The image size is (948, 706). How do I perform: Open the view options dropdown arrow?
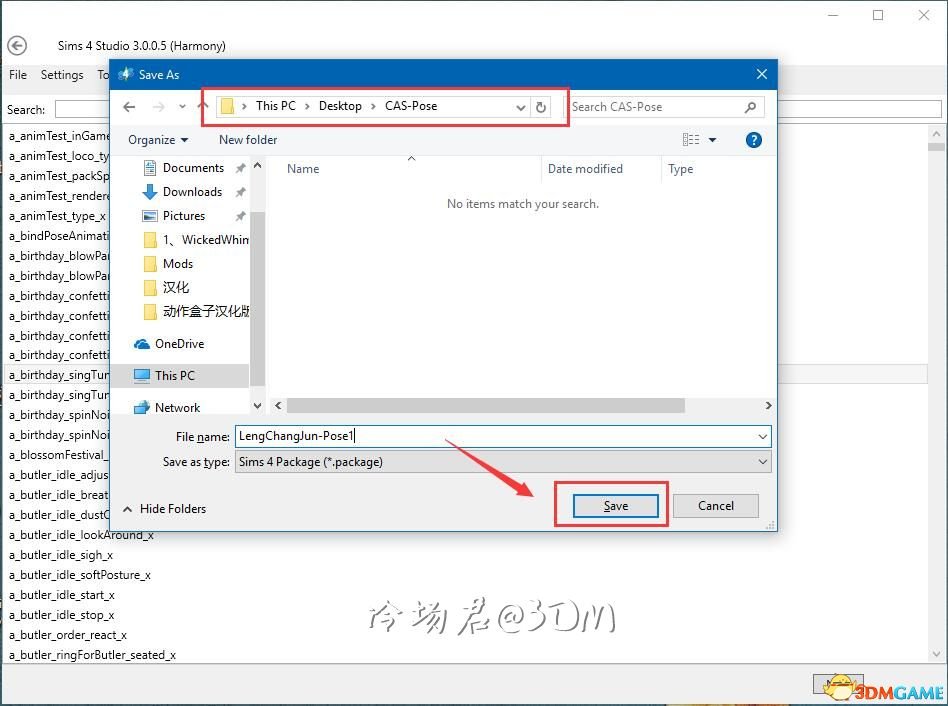click(712, 140)
